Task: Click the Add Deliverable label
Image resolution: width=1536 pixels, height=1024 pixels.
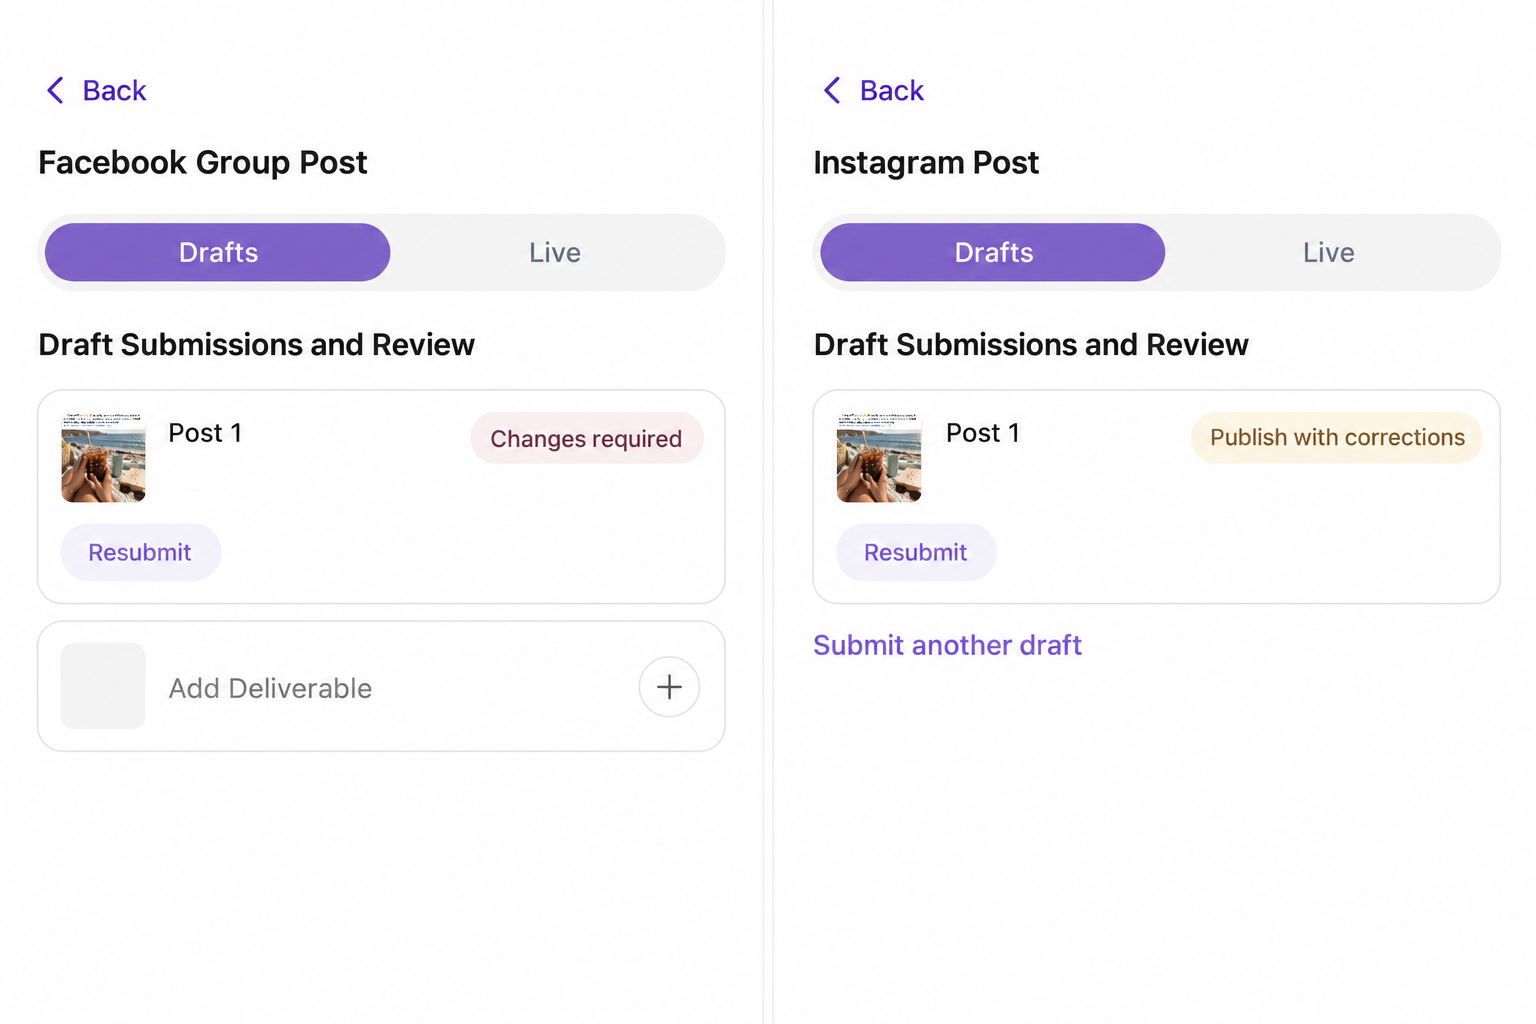Action: [x=270, y=688]
